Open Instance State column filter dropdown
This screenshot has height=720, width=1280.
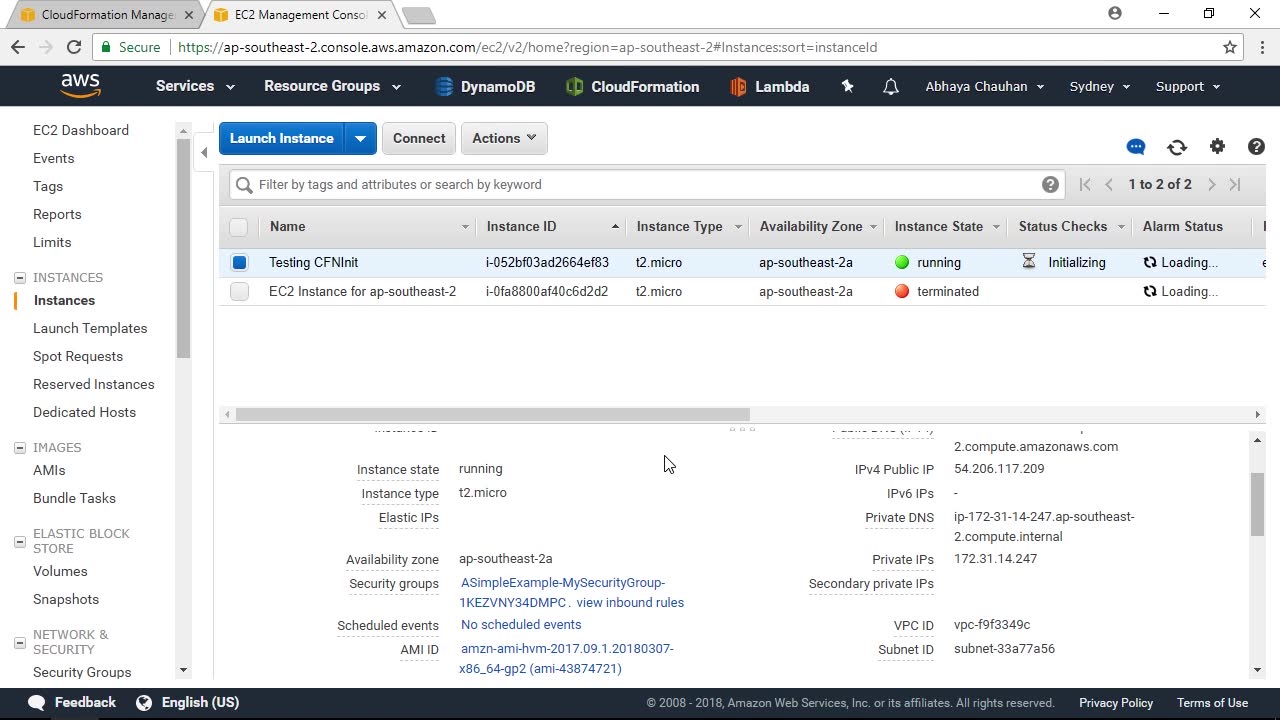pos(996,227)
